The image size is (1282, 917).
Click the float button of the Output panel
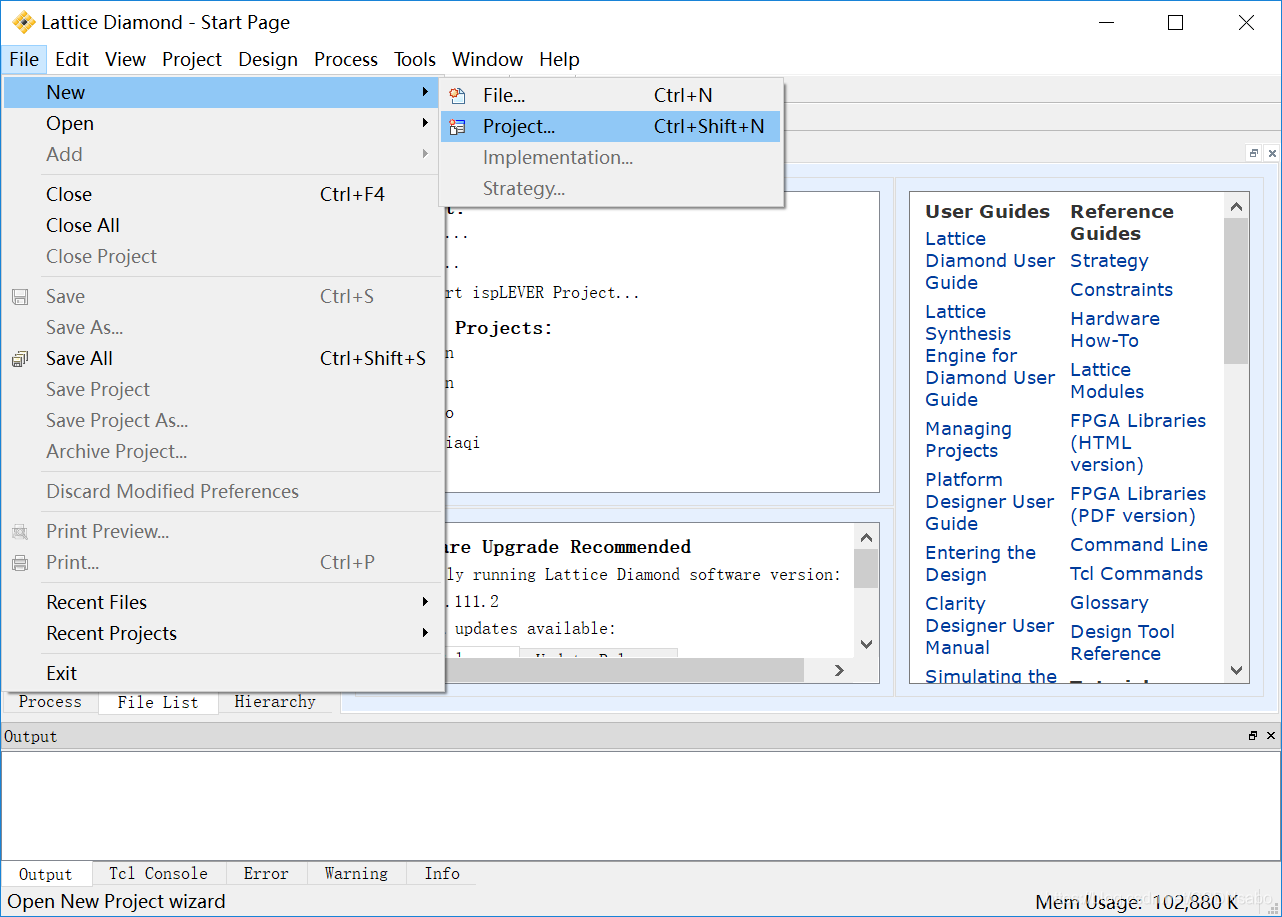(x=1253, y=736)
